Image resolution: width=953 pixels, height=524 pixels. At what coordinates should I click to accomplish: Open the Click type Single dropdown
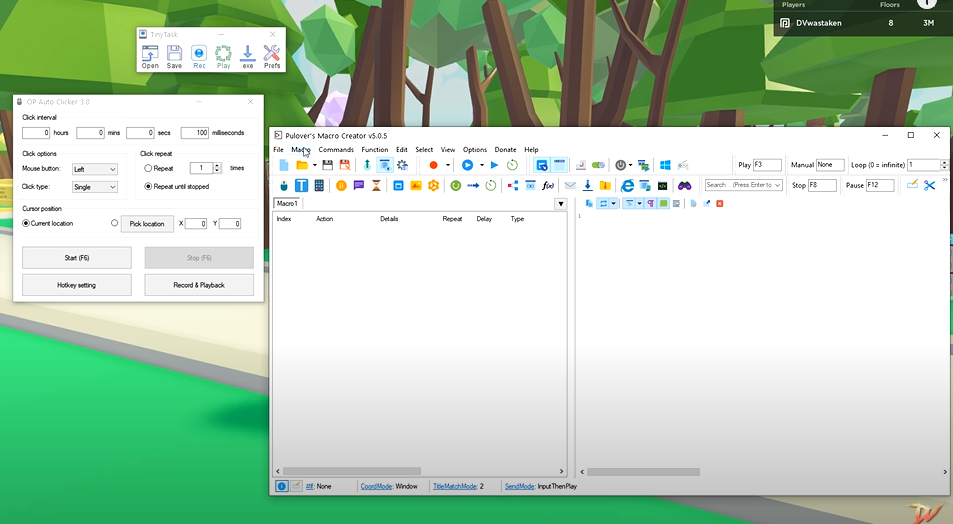[95, 187]
